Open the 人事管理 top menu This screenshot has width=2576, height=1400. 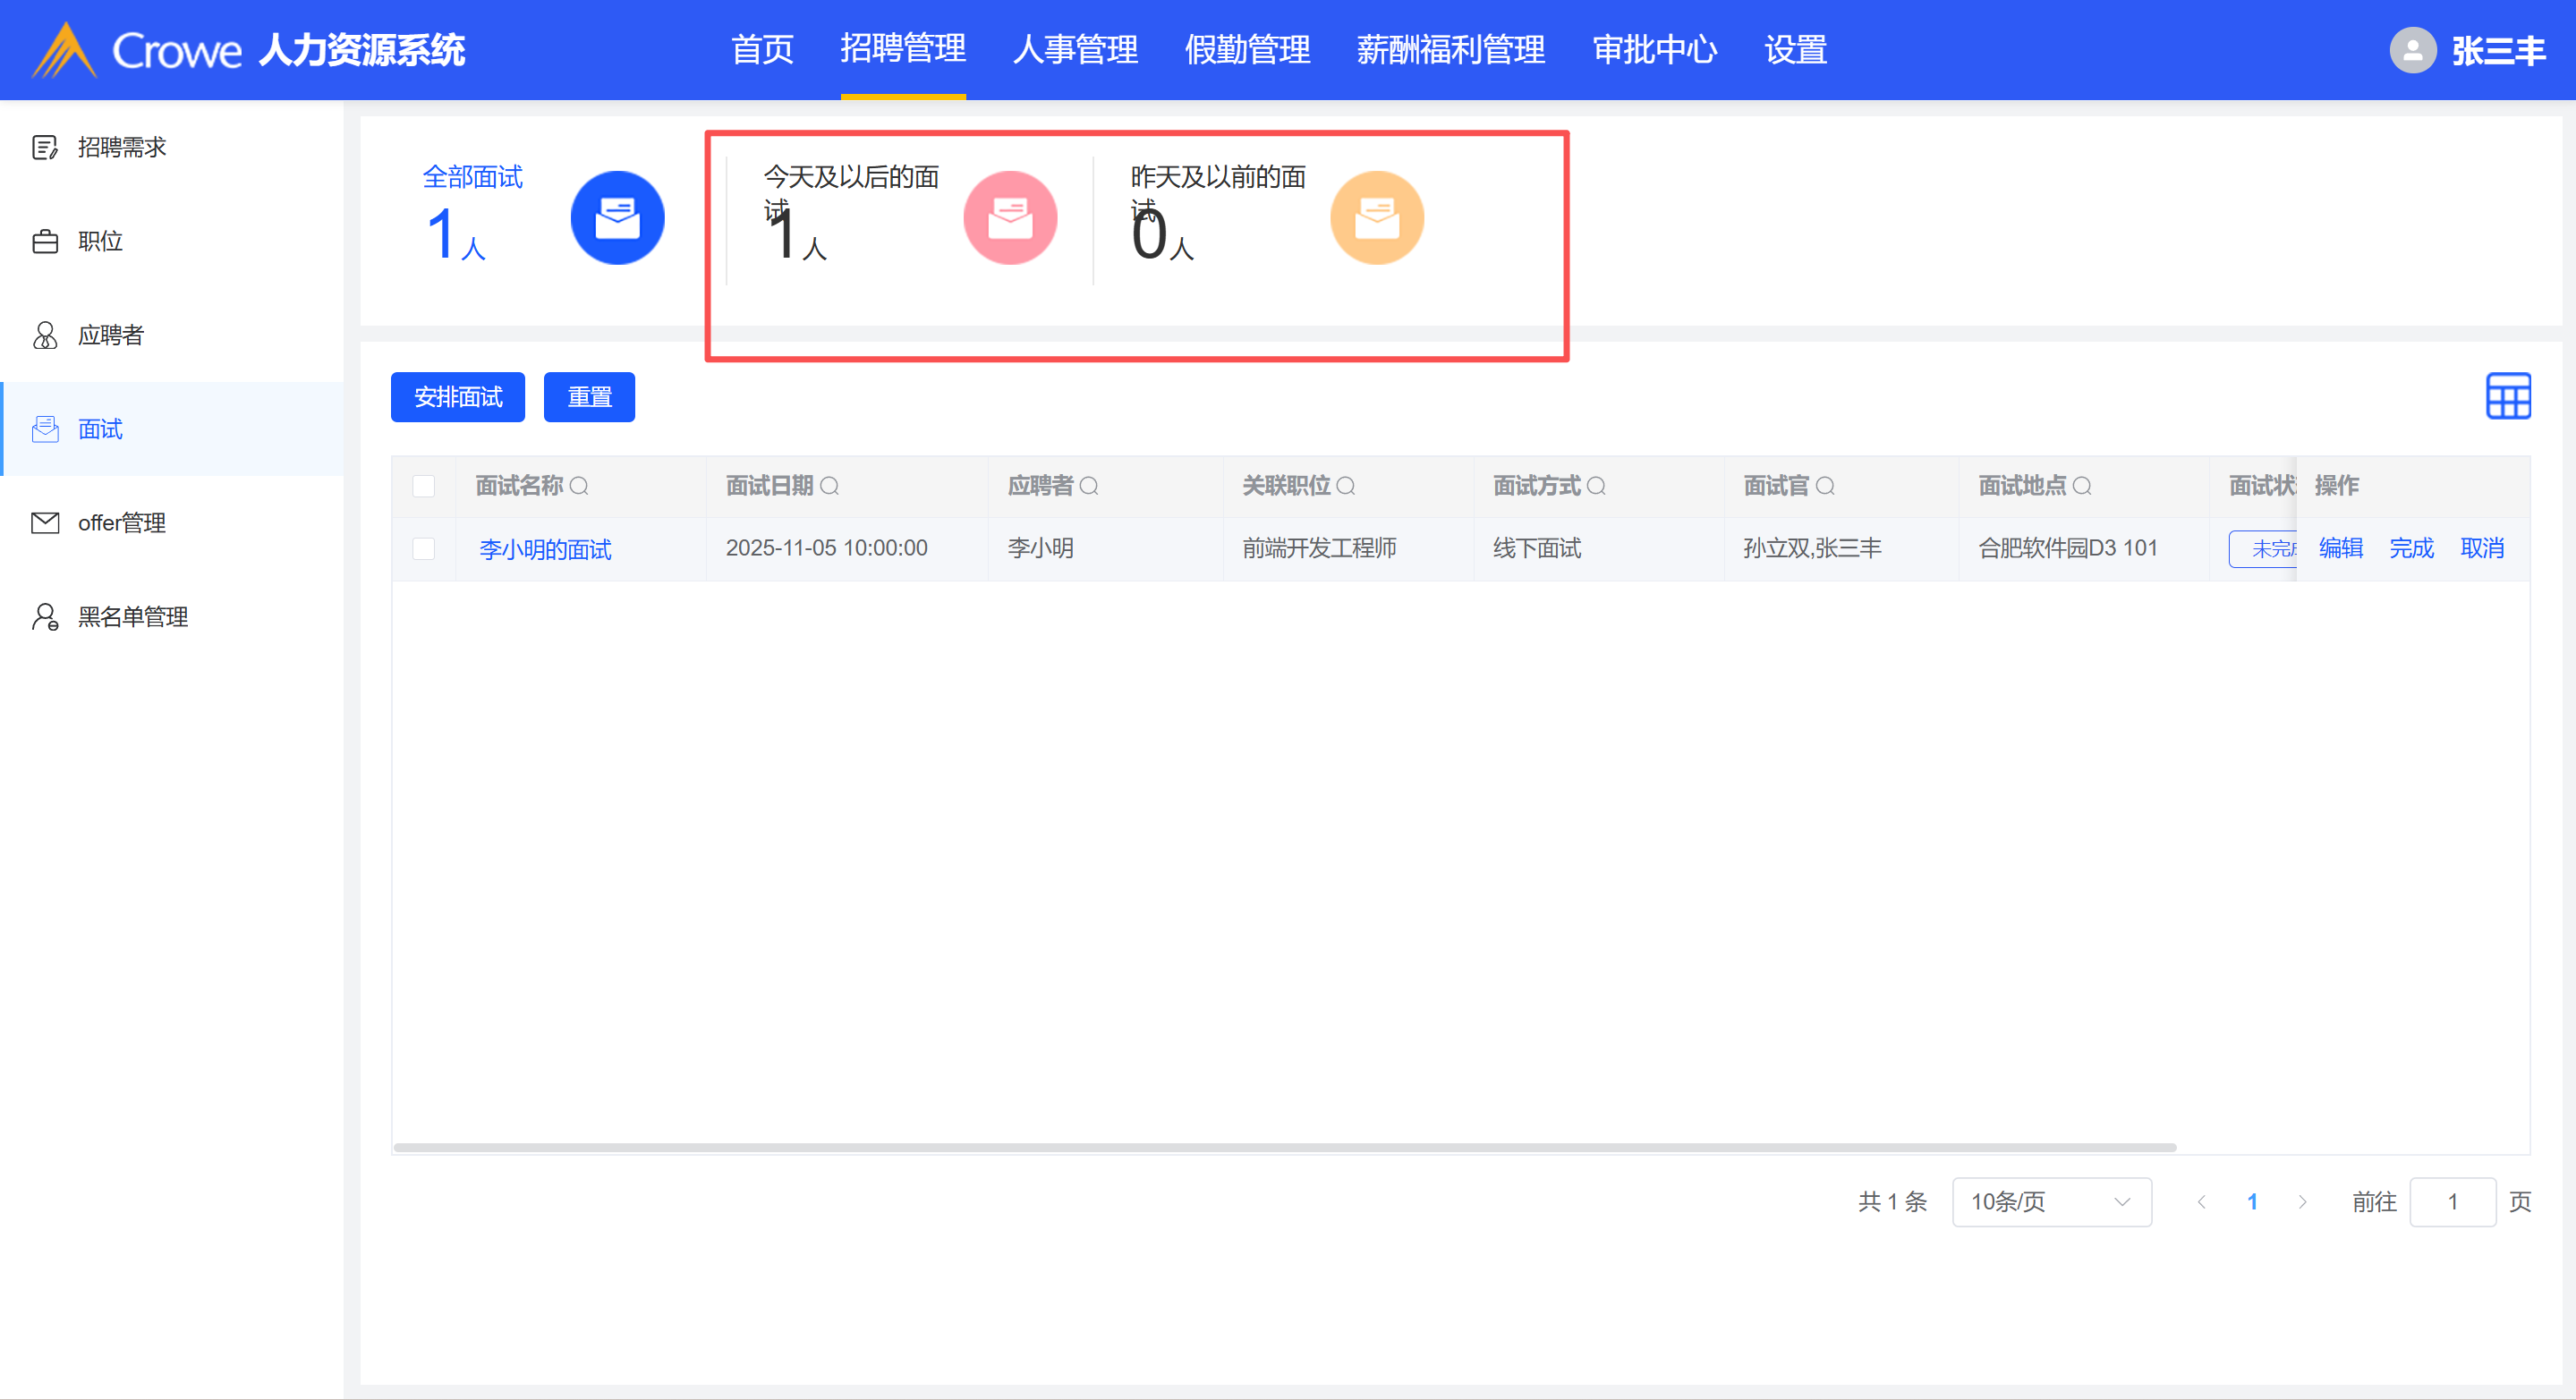tap(1075, 50)
